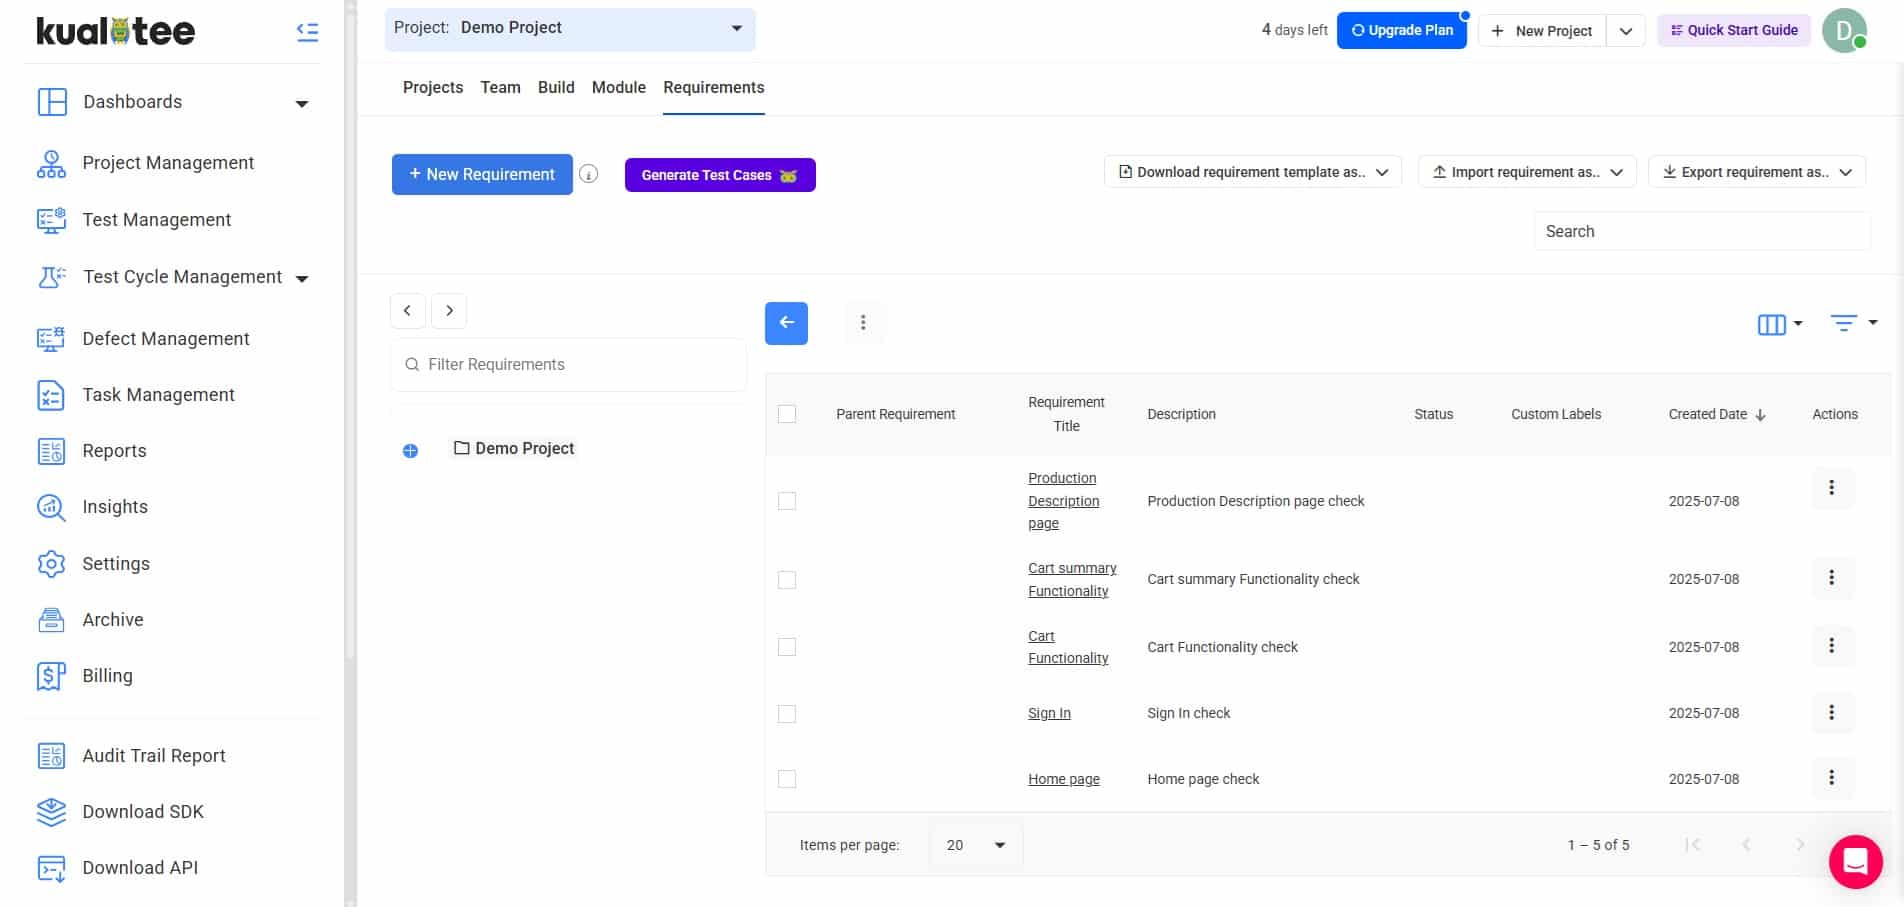
Task: Toggle the select-all checkbox in table header
Action: (x=787, y=414)
